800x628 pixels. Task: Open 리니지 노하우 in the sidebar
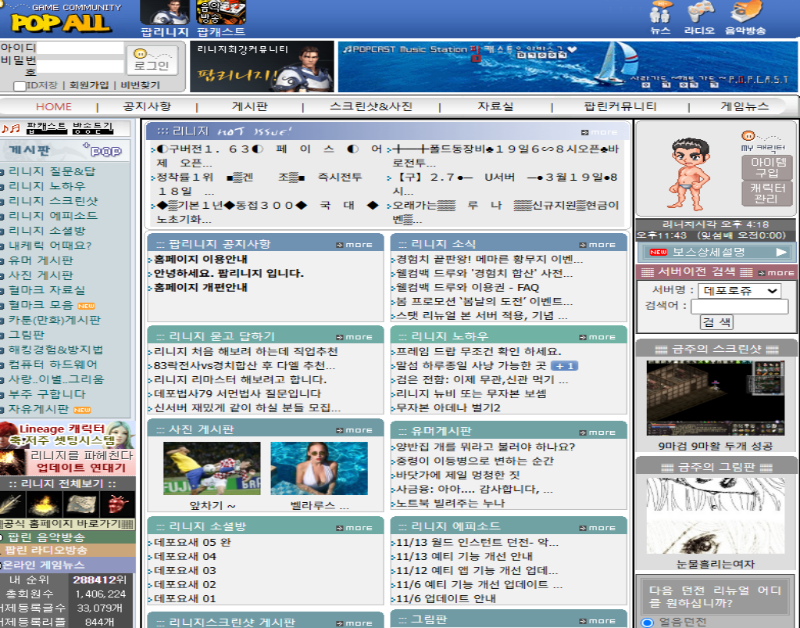coord(47,186)
